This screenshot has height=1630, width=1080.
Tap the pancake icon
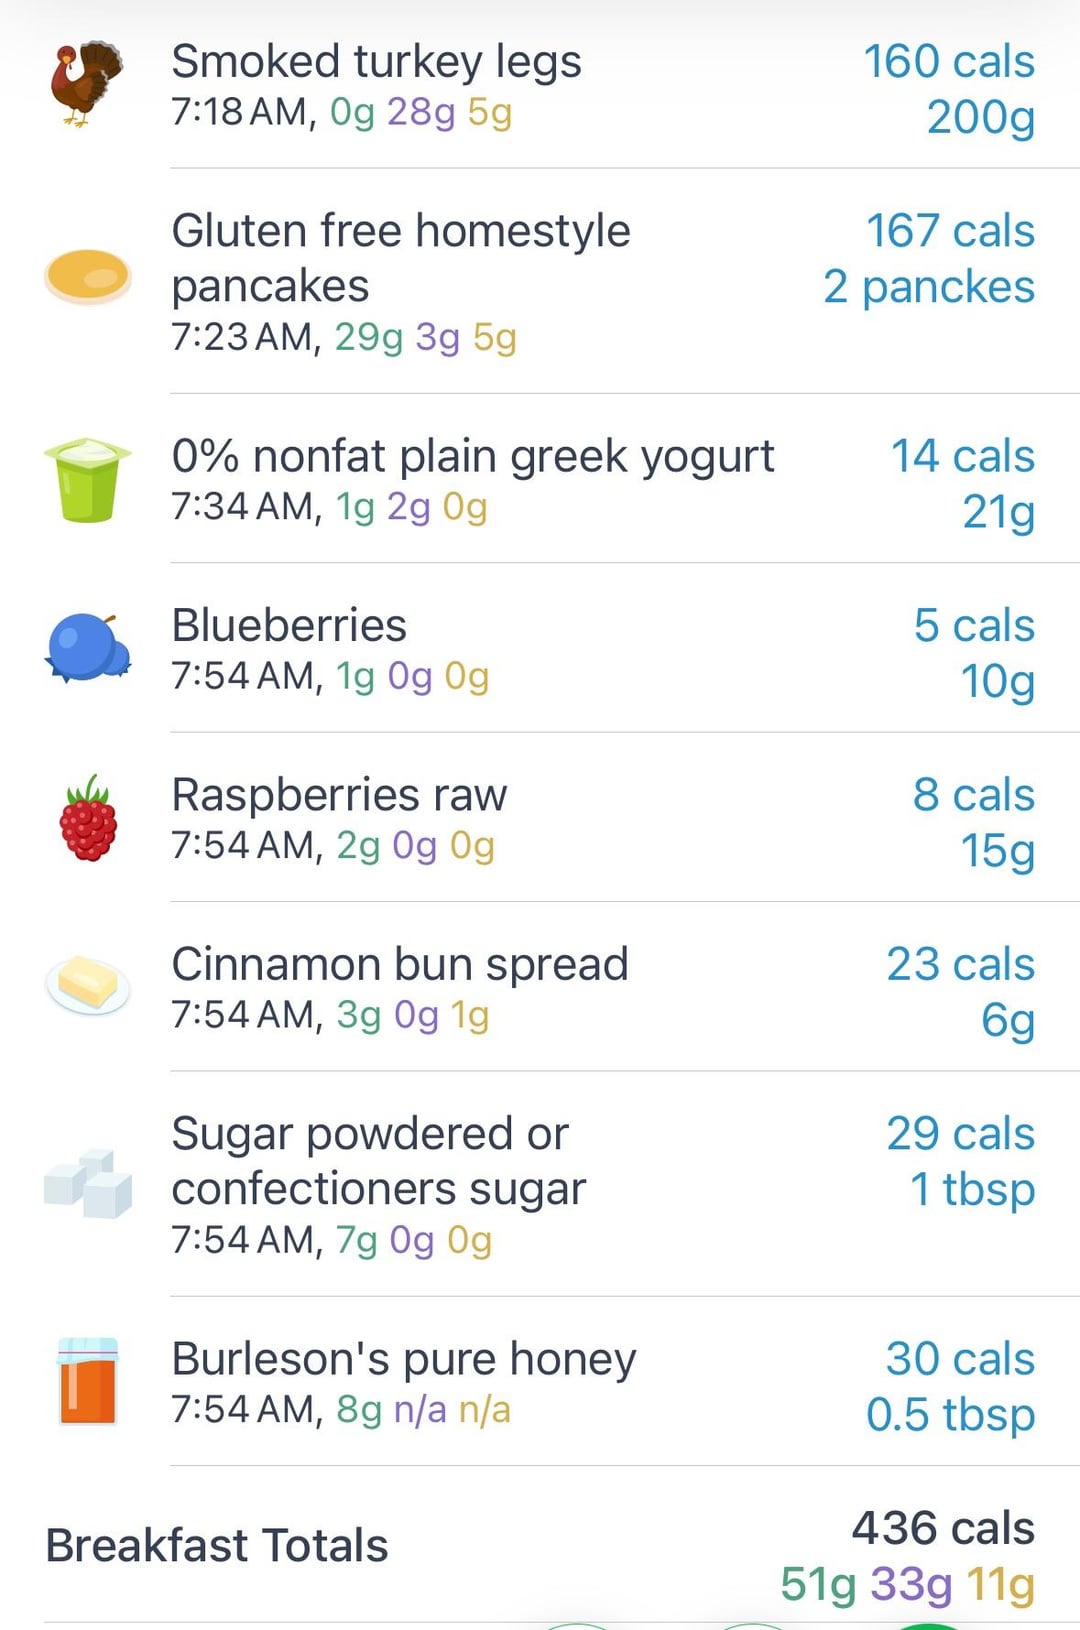(x=88, y=276)
